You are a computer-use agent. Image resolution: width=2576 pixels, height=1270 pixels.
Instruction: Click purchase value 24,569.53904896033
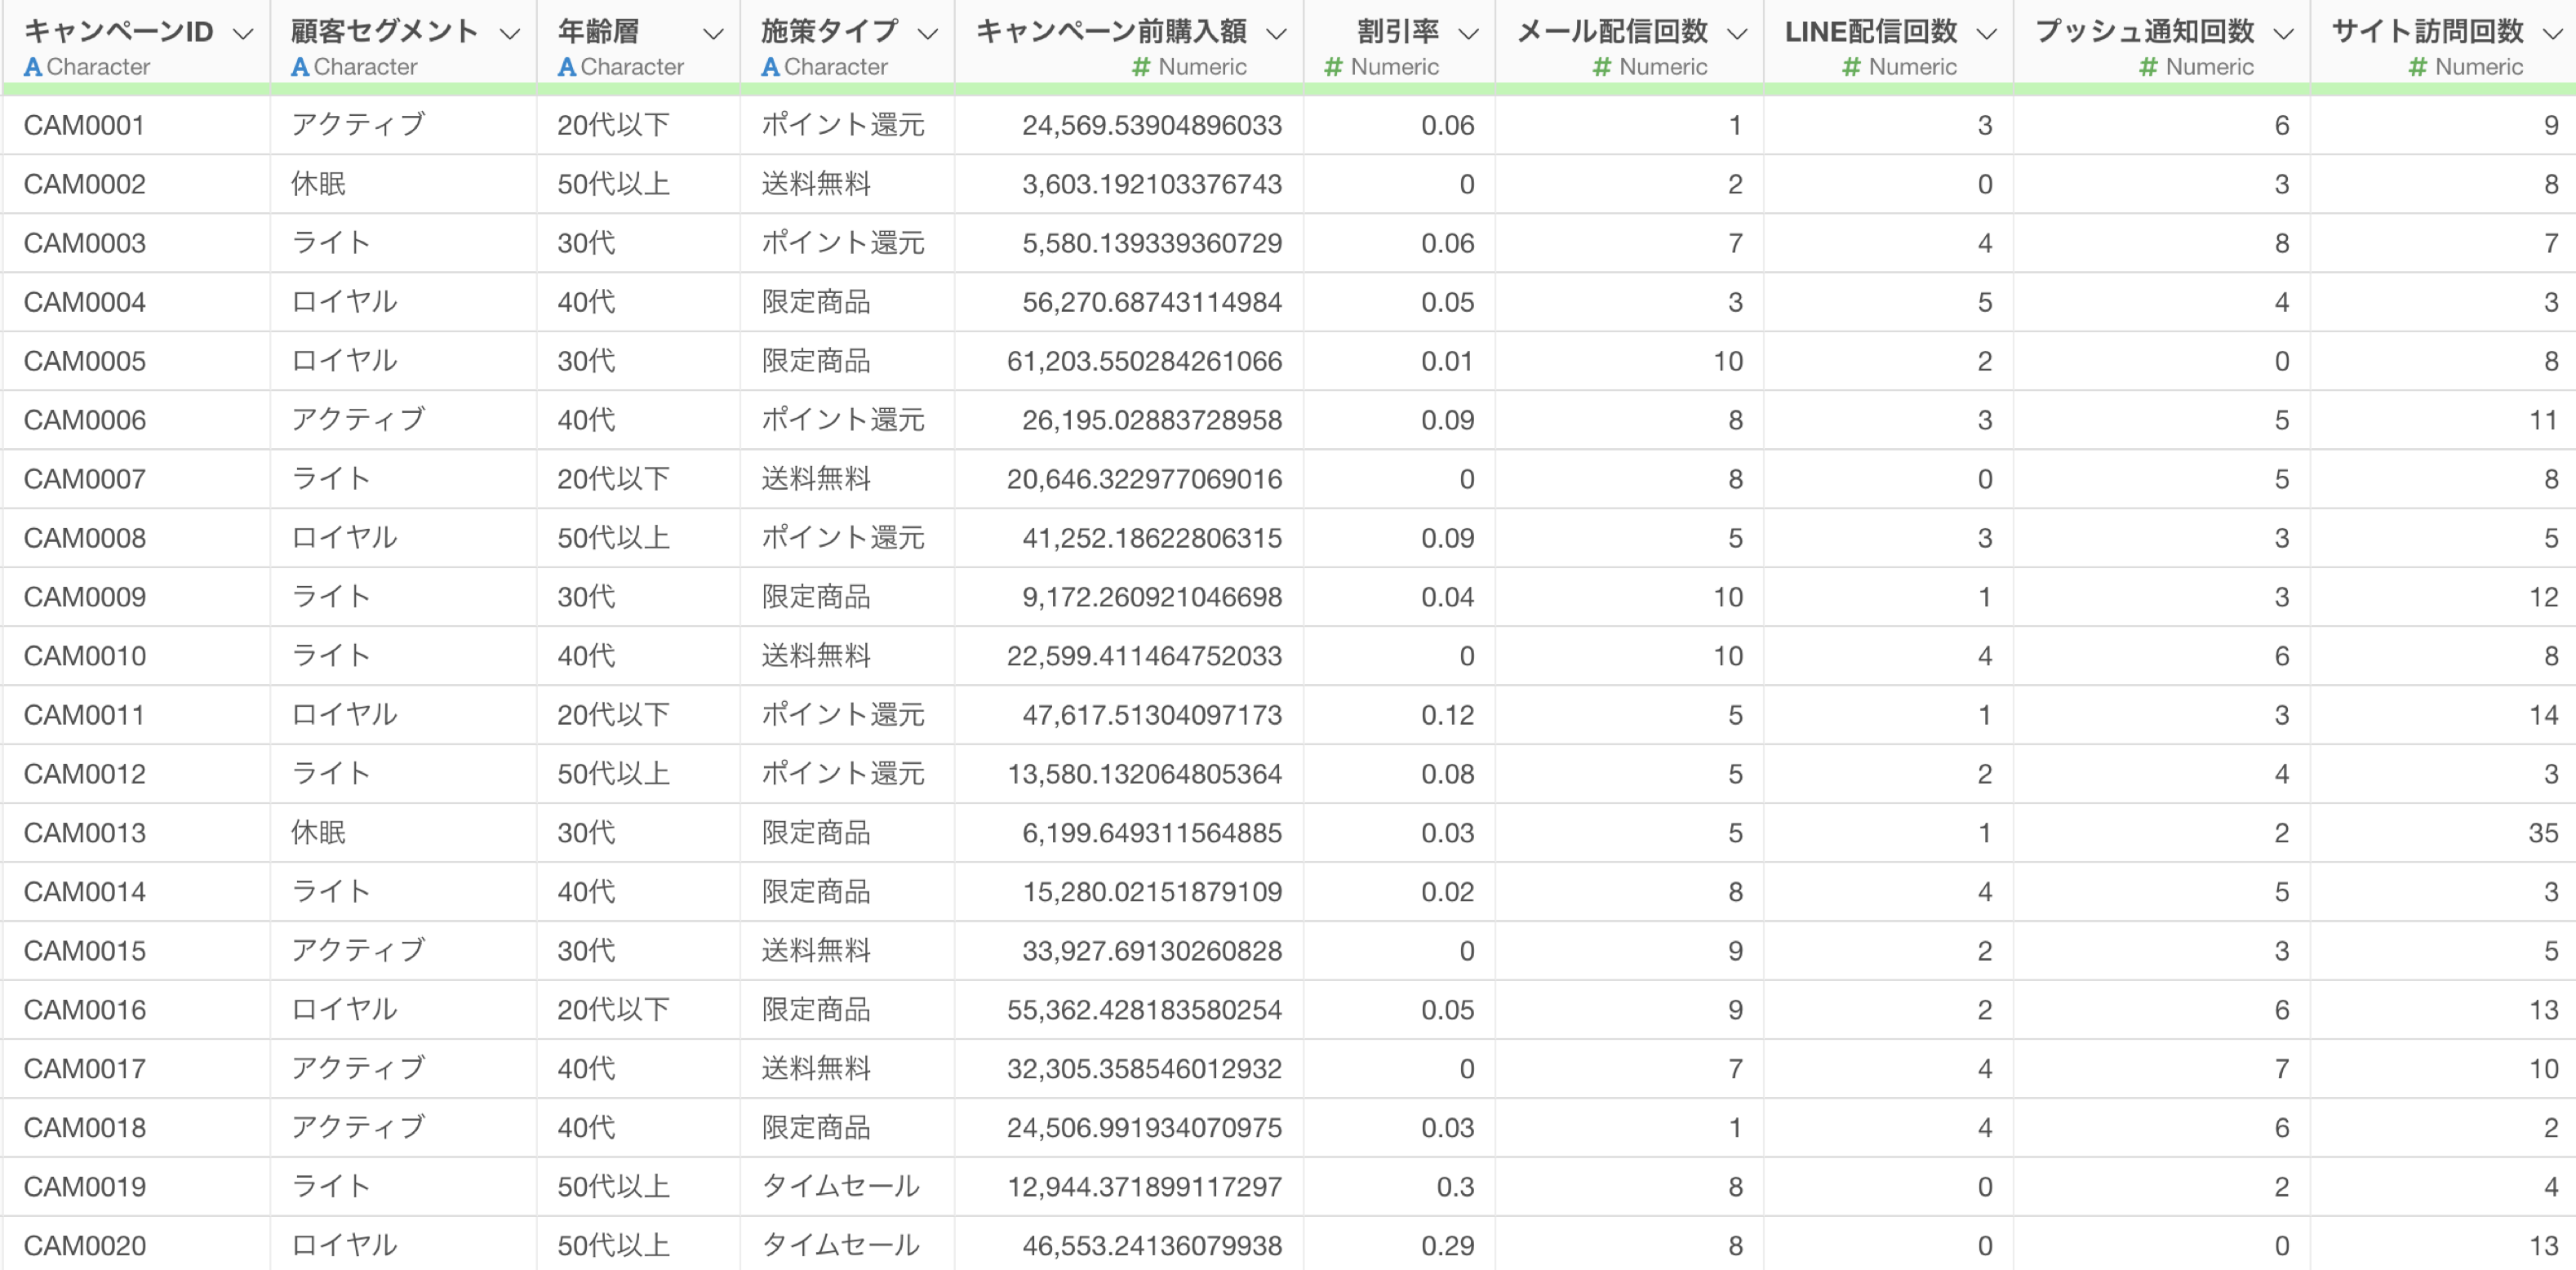point(1152,125)
